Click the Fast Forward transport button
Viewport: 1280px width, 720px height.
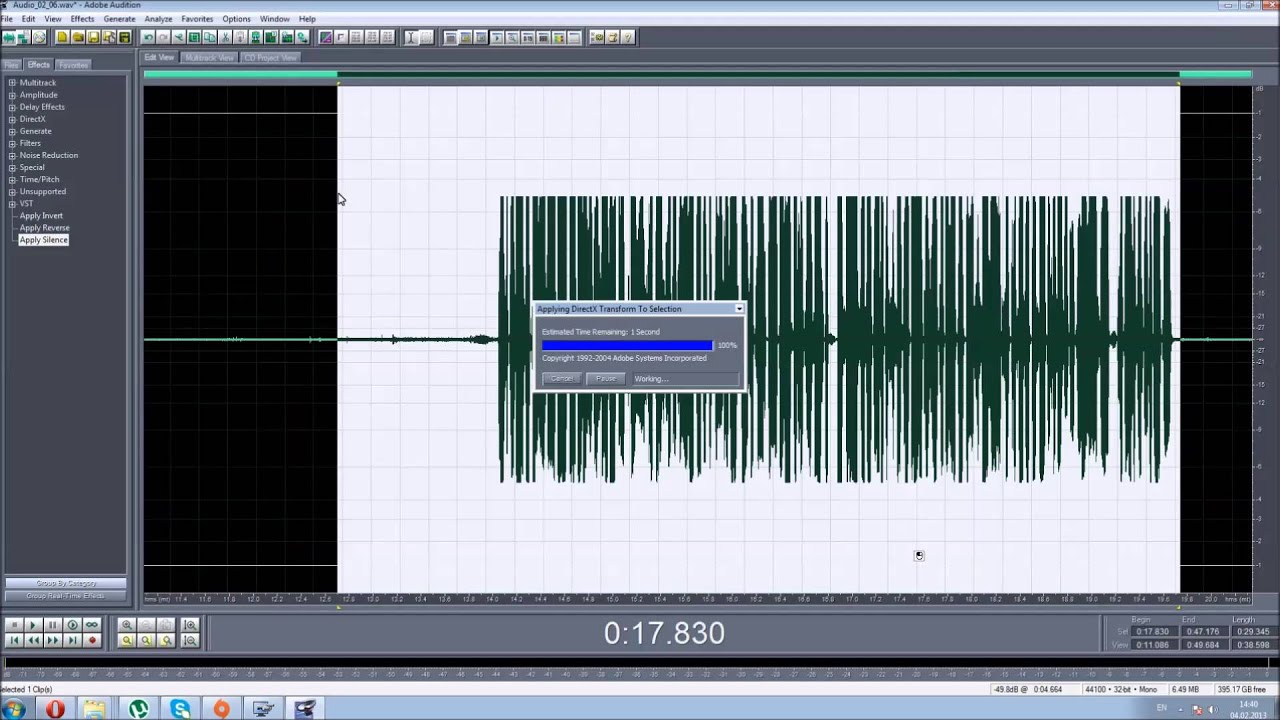pos(52,640)
